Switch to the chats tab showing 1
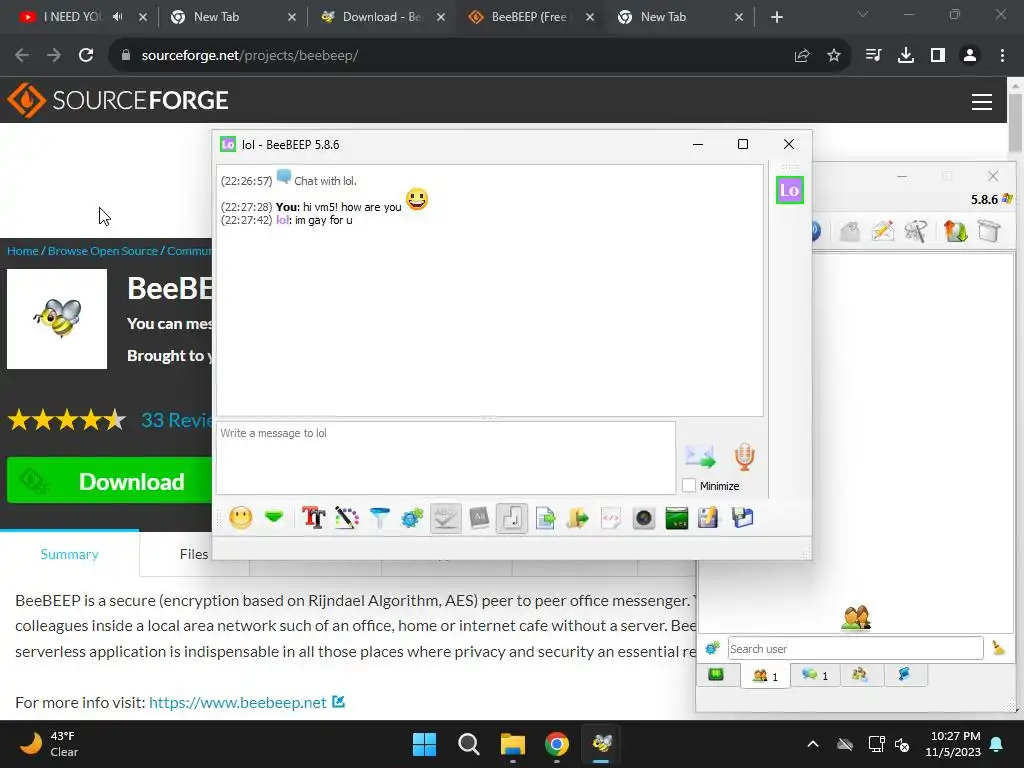Image resolution: width=1024 pixels, height=768 pixels. coord(815,675)
